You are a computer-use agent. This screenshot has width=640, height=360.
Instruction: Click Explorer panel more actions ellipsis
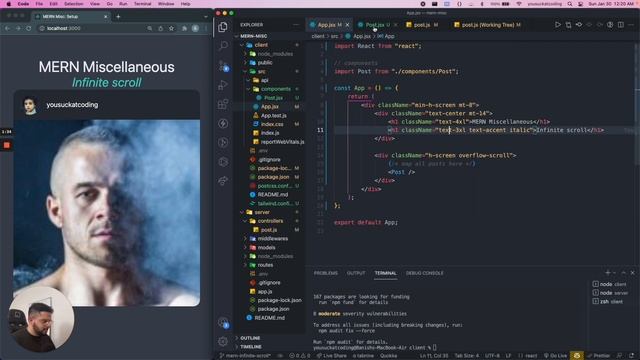point(296,25)
